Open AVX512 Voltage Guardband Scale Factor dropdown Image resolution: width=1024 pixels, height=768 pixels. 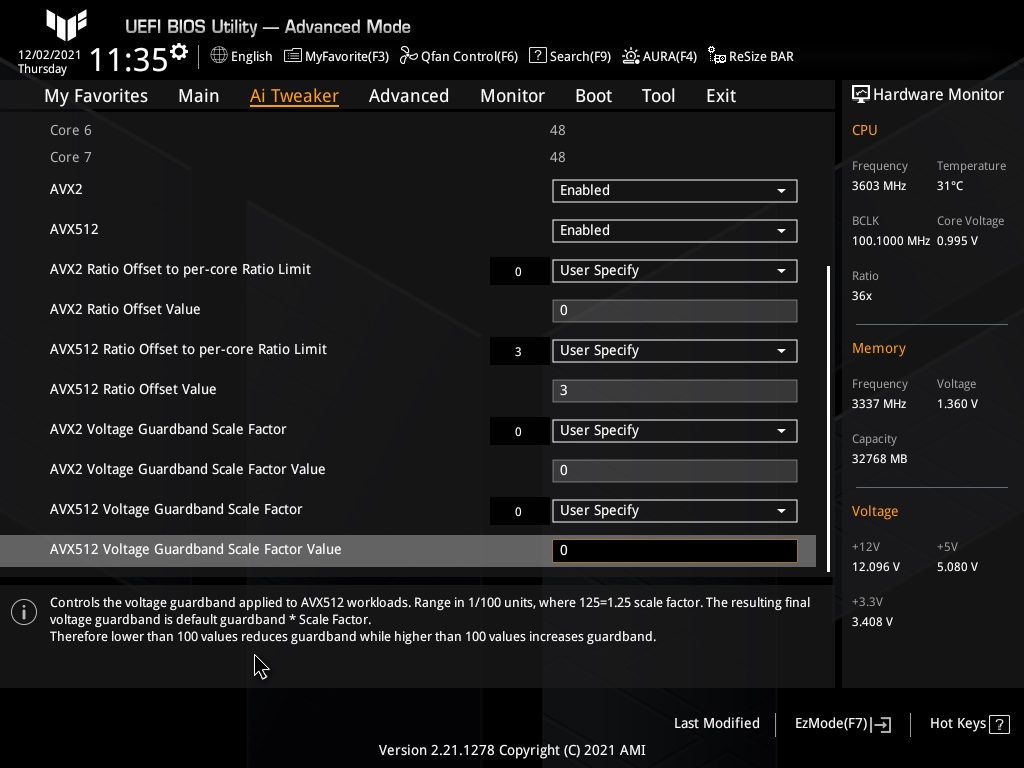pos(675,511)
